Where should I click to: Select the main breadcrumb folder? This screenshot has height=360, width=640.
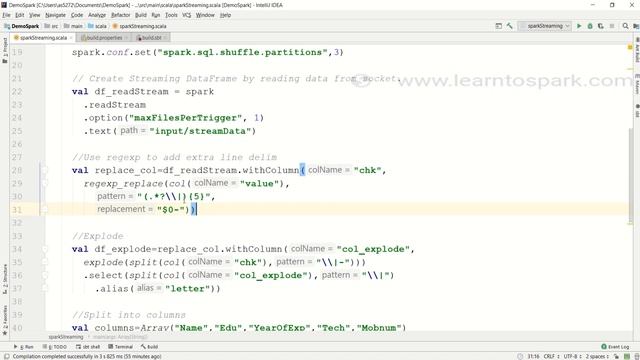[73, 26]
